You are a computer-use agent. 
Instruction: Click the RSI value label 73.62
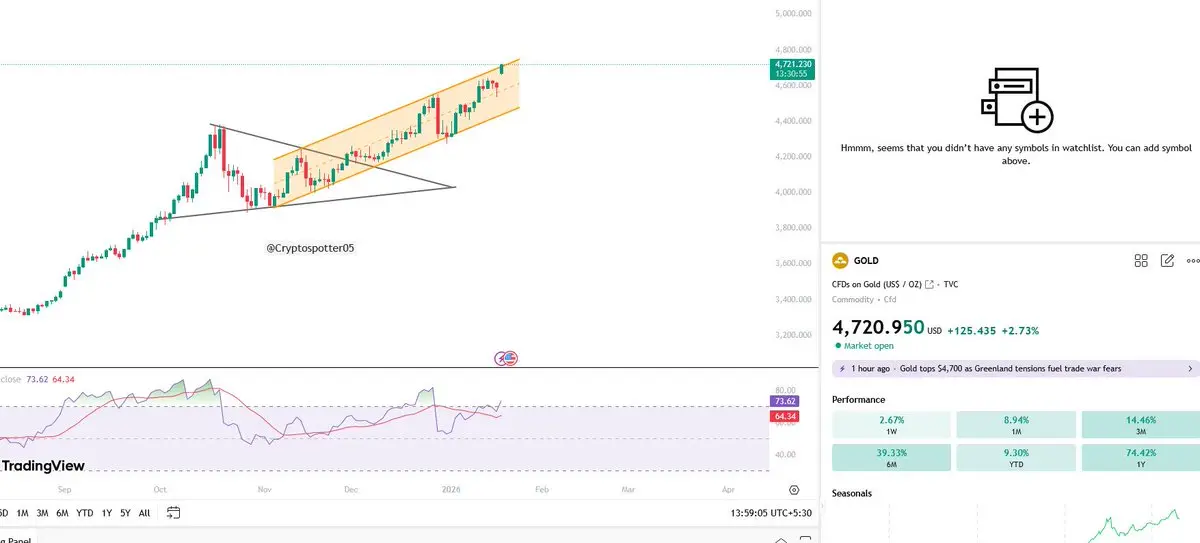pos(783,400)
